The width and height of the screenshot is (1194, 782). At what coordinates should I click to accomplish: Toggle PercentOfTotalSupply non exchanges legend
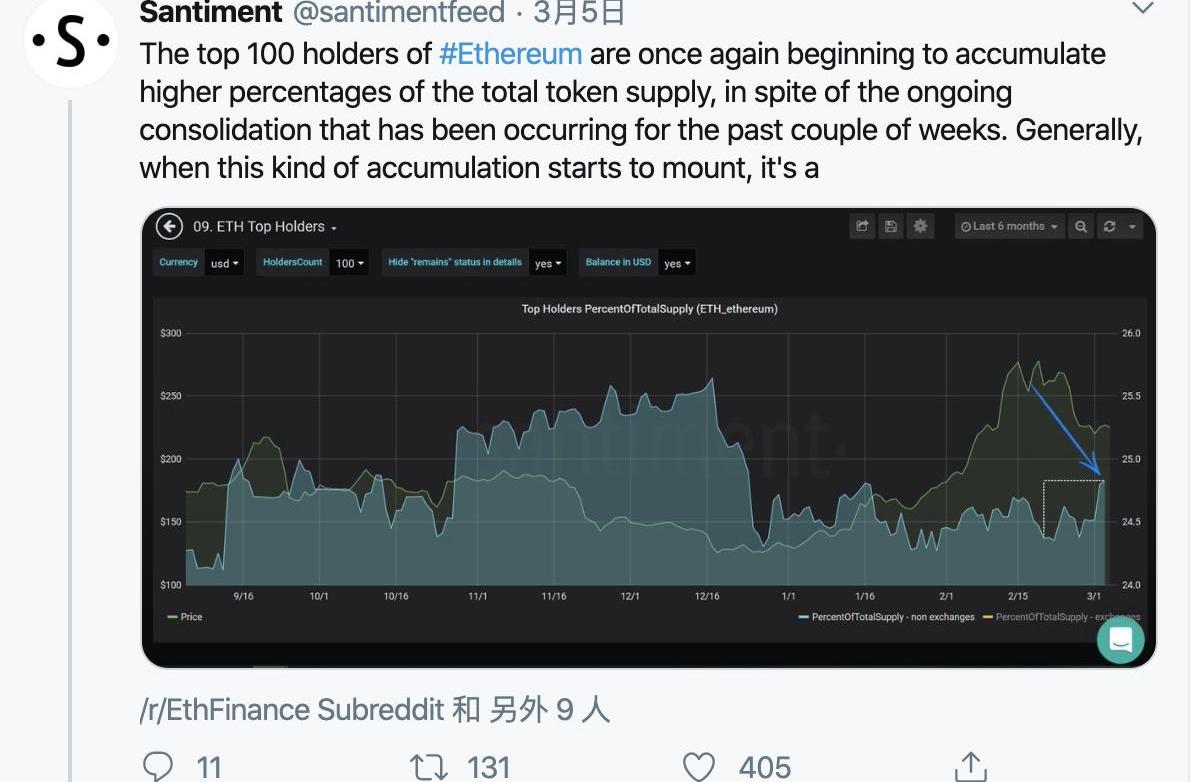point(886,617)
